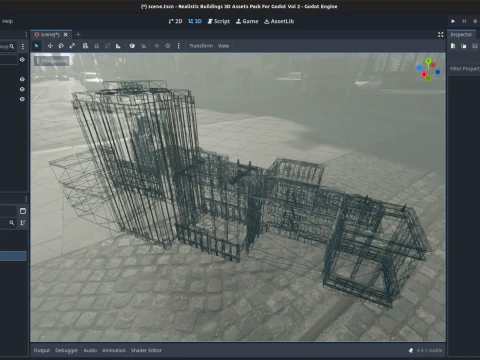Toggle distraction-free mode expand icon
Screen dimensions: 480x360
point(441,35)
